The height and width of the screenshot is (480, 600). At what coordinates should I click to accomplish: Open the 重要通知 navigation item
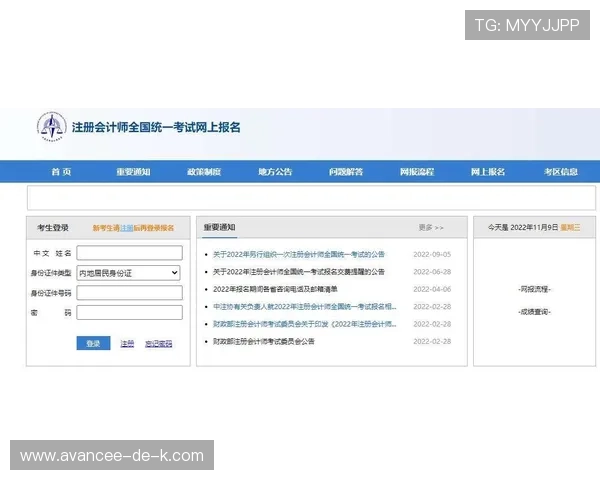(133, 172)
